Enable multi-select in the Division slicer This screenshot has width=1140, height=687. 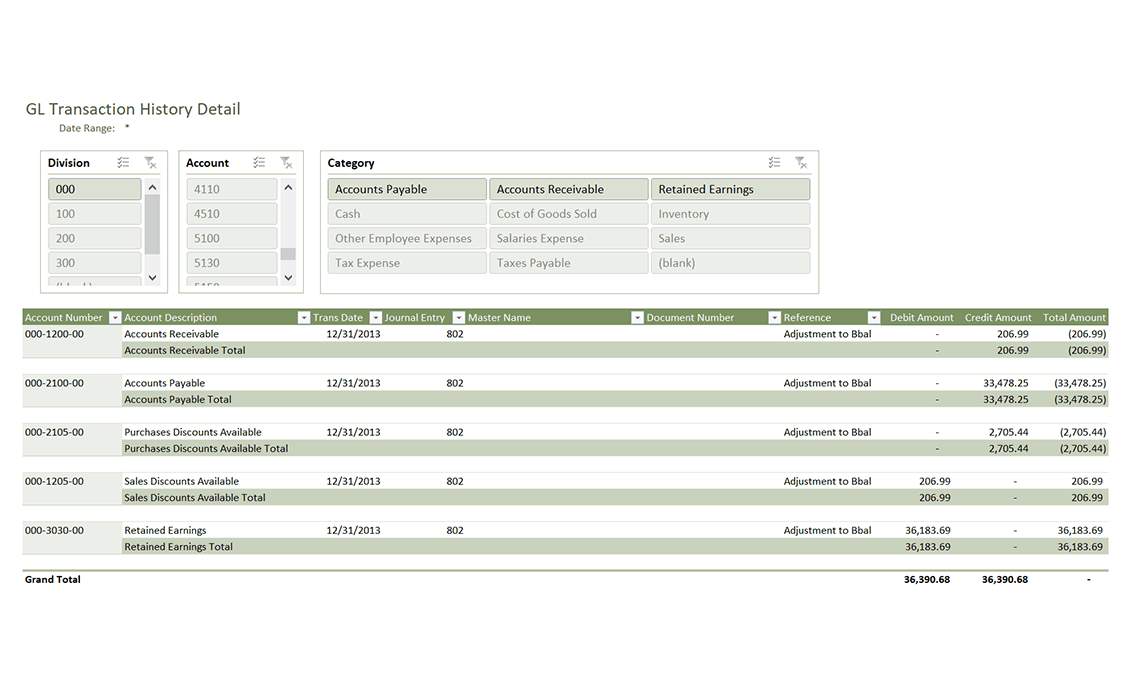[x=122, y=162]
